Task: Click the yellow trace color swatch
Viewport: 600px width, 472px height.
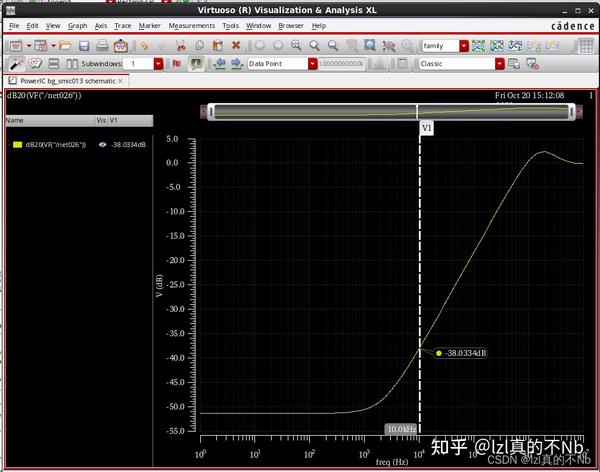Action: pyautogui.click(x=17, y=145)
